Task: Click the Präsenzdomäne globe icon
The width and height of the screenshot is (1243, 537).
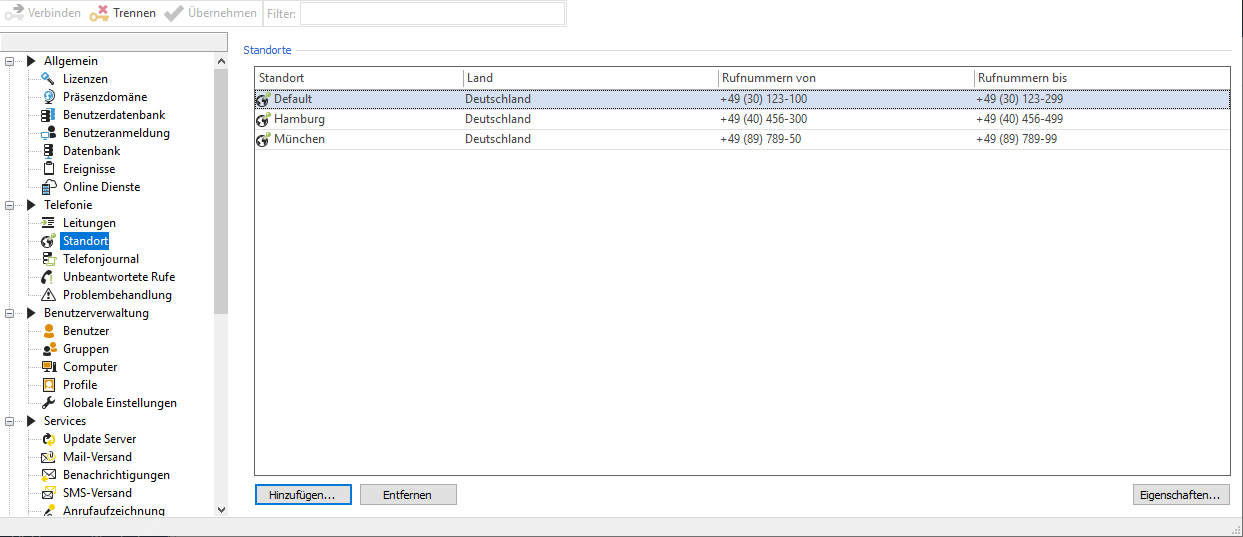Action: [48, 97]
